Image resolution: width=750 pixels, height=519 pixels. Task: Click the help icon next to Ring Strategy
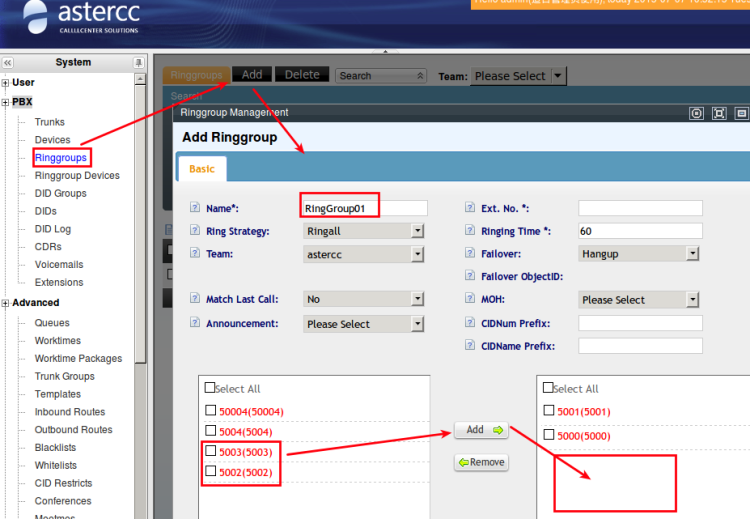point(195,231)
